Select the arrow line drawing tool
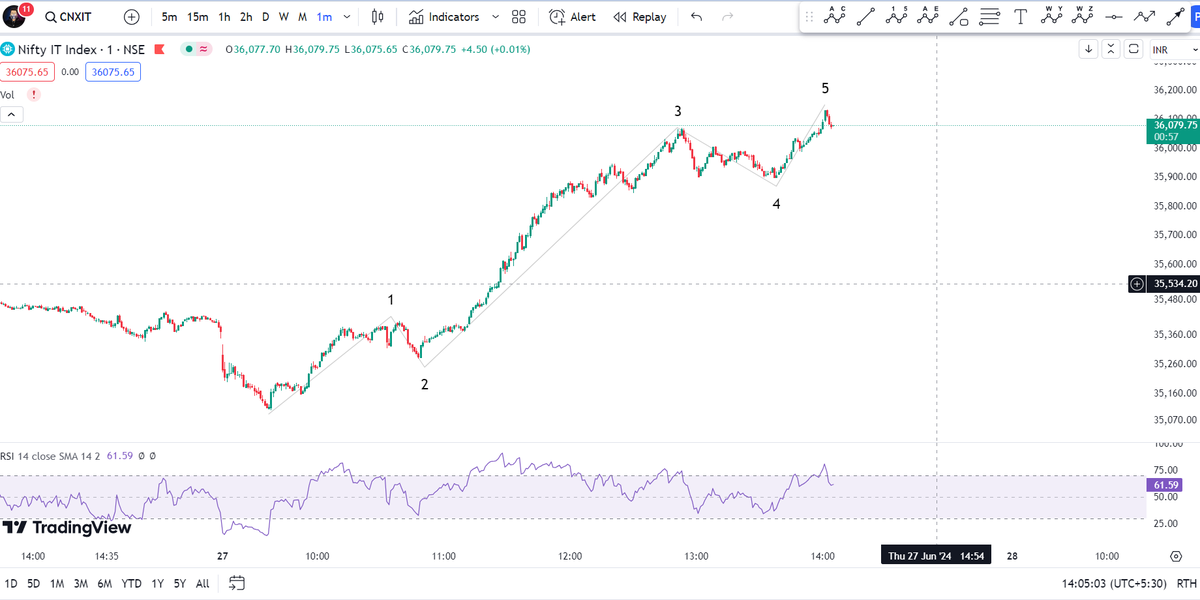The width and height of the screenshot is (1200, 600). click(1175, 16)
